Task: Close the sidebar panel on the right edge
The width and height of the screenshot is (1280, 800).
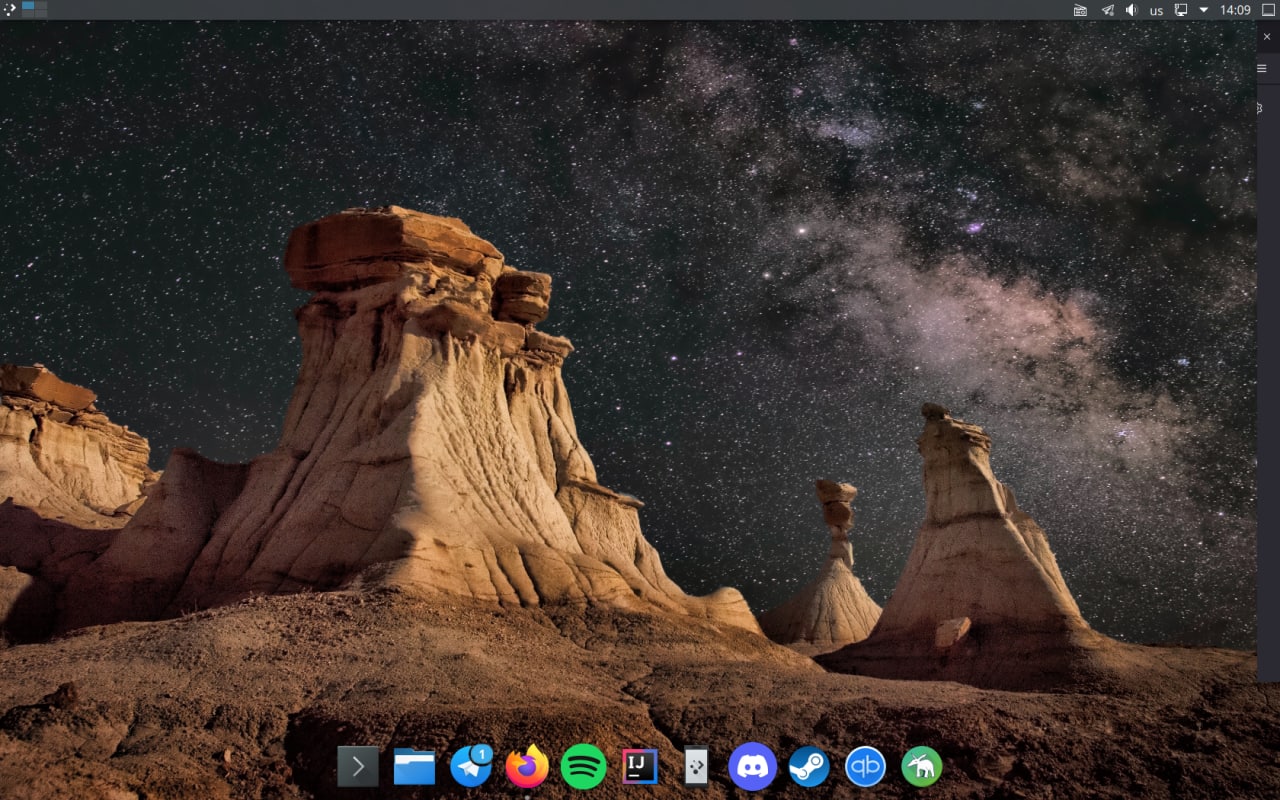Action: pyautogui.click(x=1267, y=36)
